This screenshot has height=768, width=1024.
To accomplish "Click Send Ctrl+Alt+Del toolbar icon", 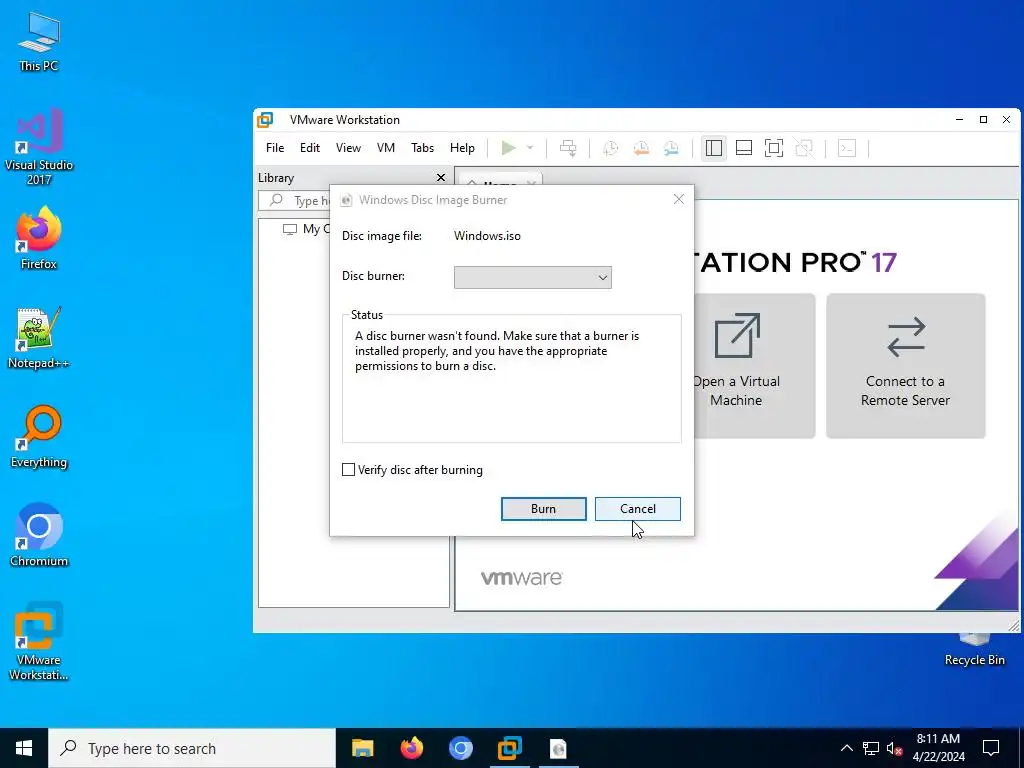I will (x=568, y=148).
